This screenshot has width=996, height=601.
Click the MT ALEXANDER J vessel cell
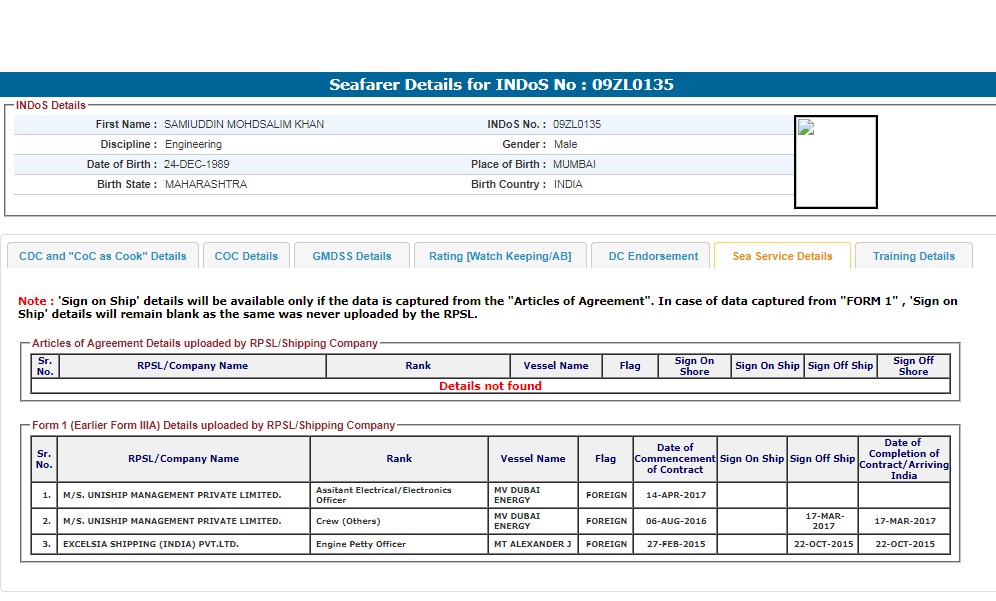point(533,545)
